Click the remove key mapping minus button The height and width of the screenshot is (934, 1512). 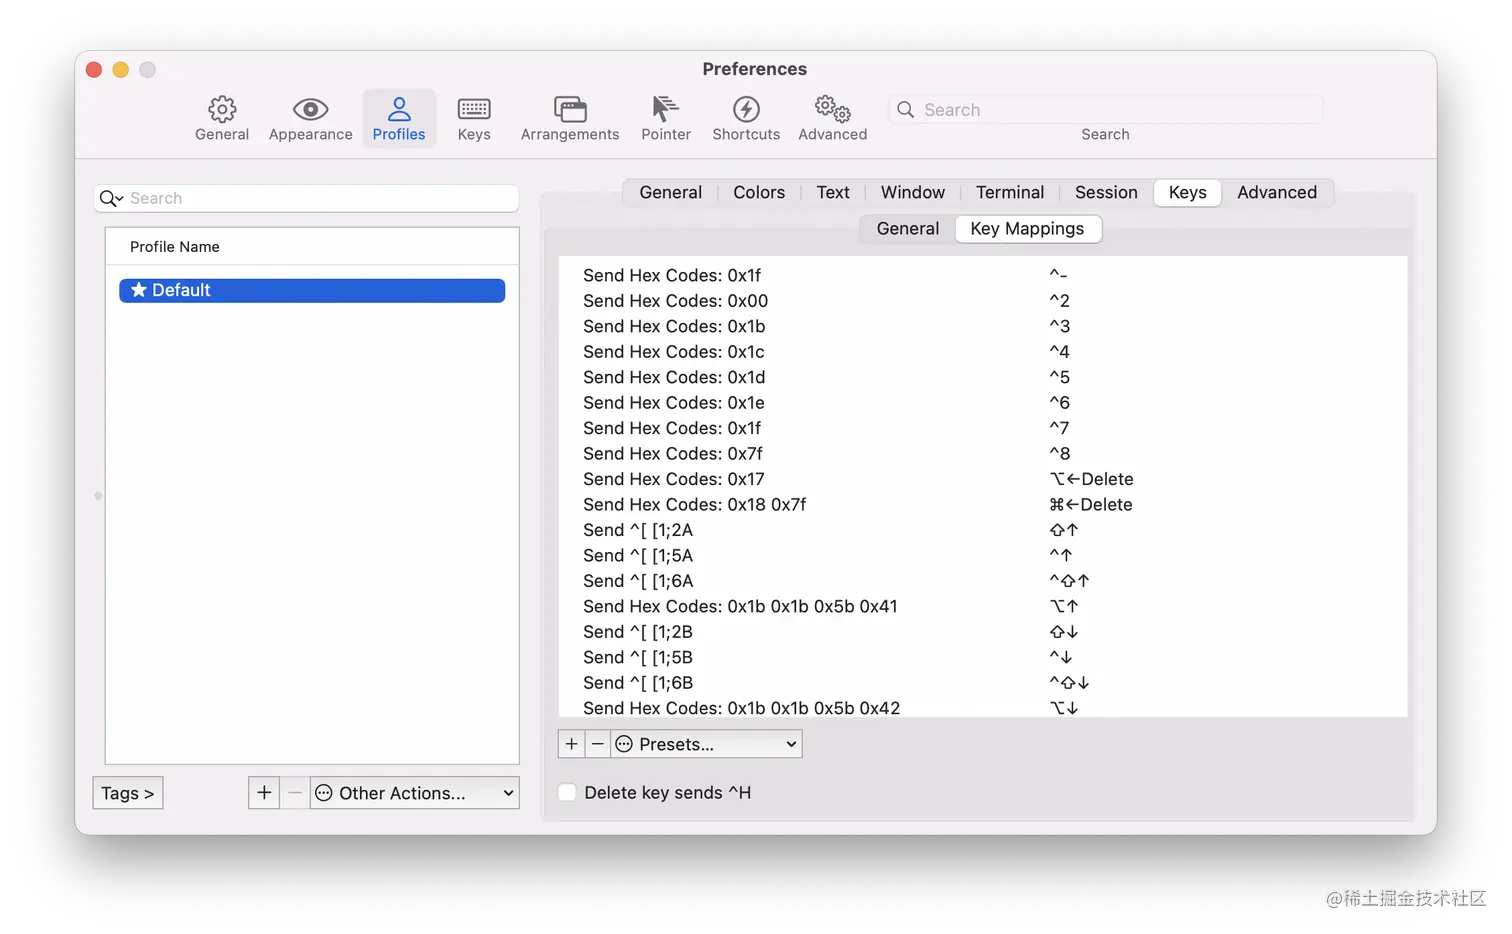pos(598,744)
